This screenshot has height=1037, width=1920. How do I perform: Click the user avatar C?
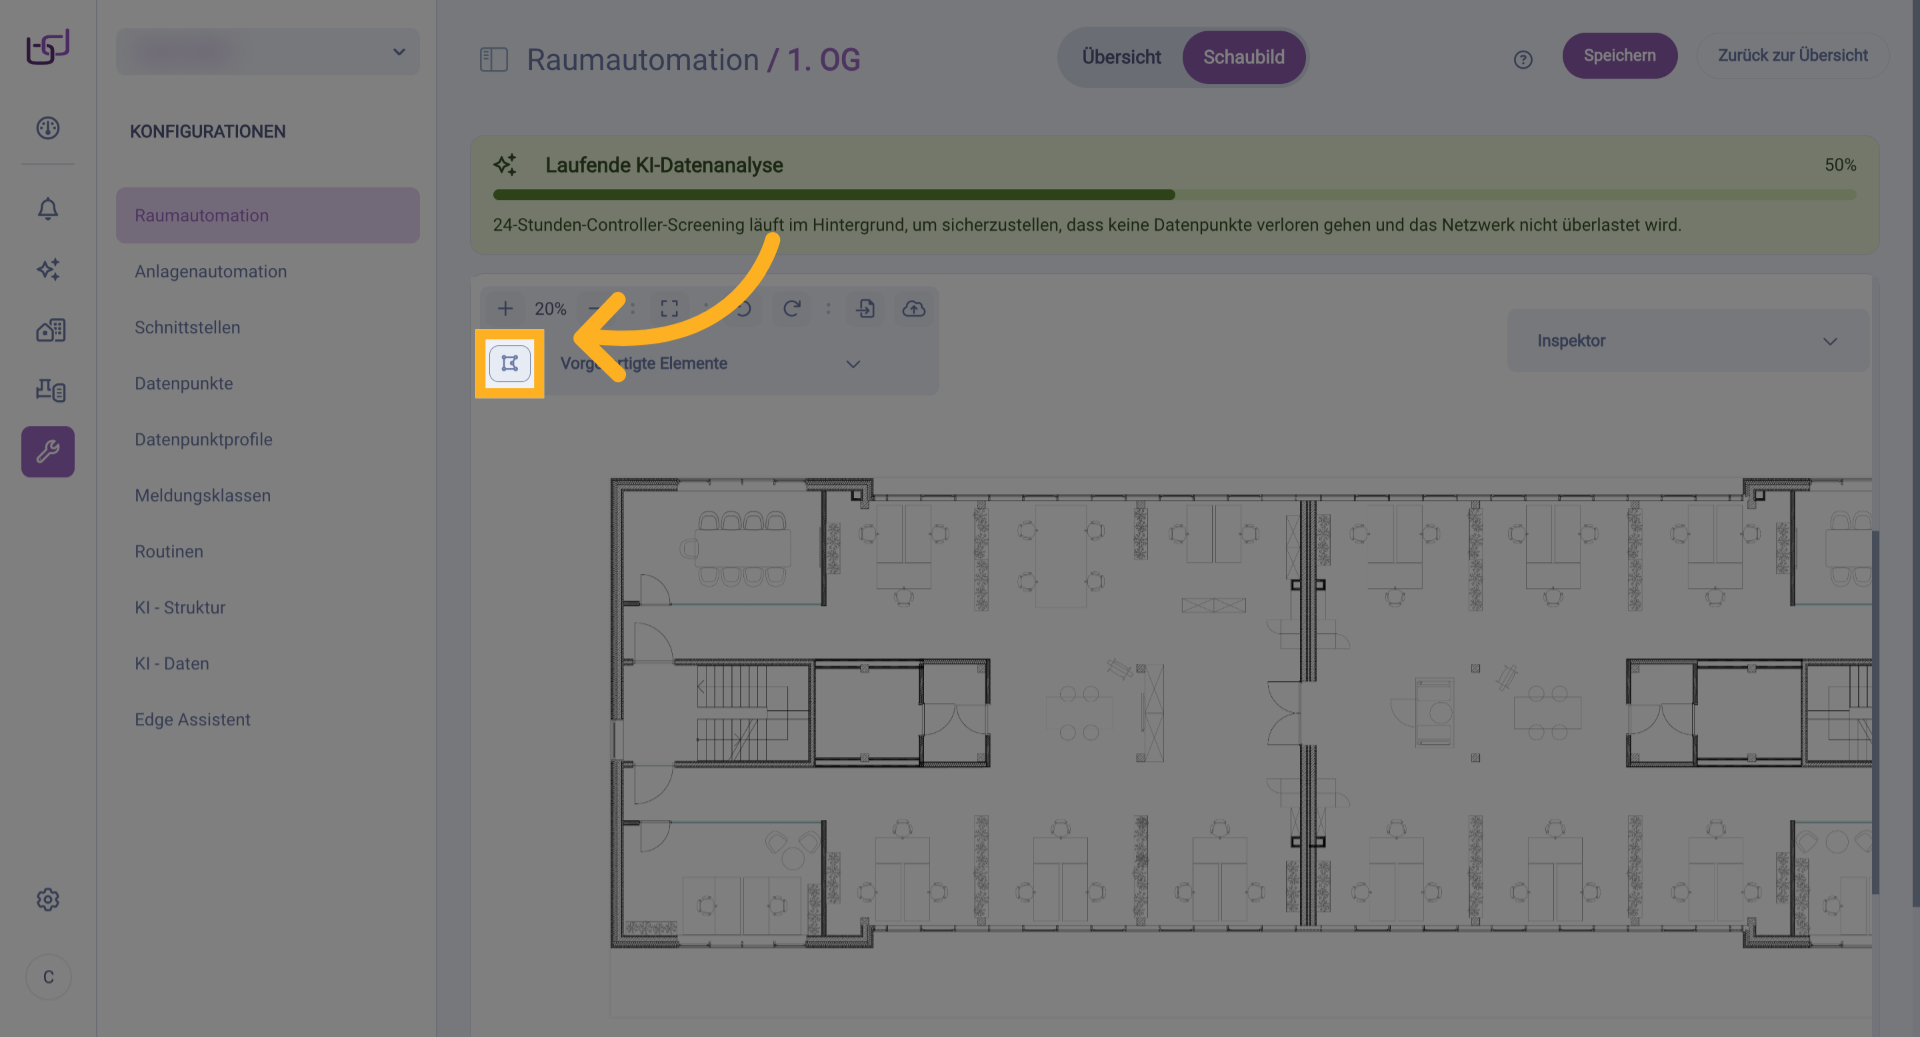point(48,977)
